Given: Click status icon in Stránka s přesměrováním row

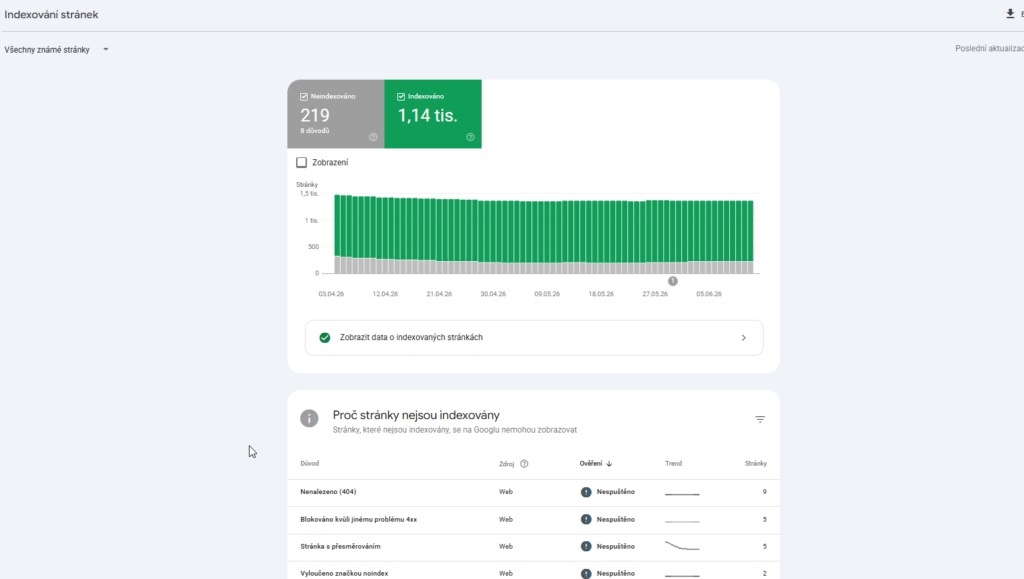Looking at the screenshot, I should 586,546.
